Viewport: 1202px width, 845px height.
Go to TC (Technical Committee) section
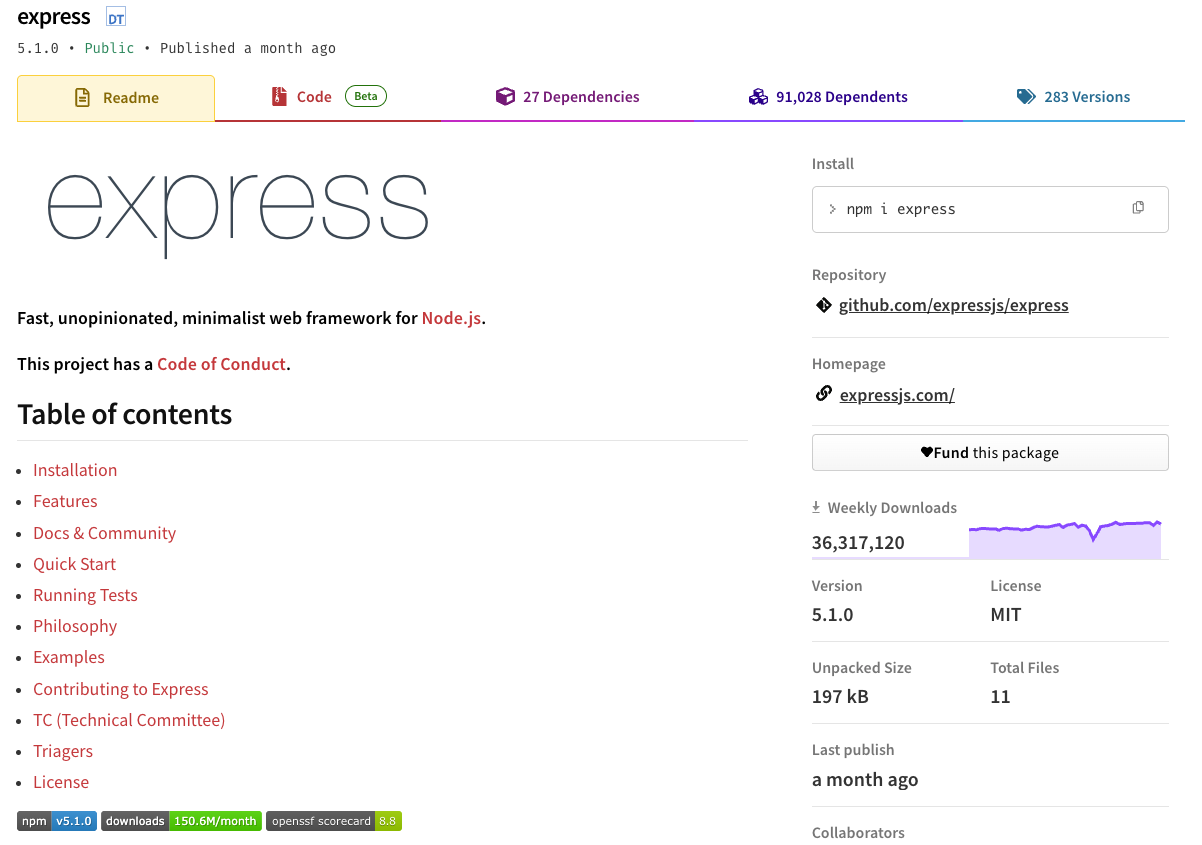pos(129,720)
